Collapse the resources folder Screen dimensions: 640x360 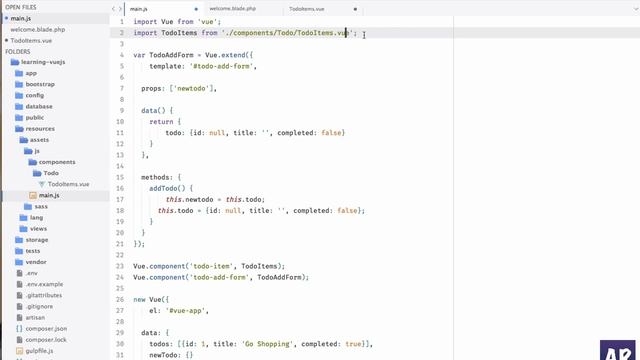click(x=40, y=129)
